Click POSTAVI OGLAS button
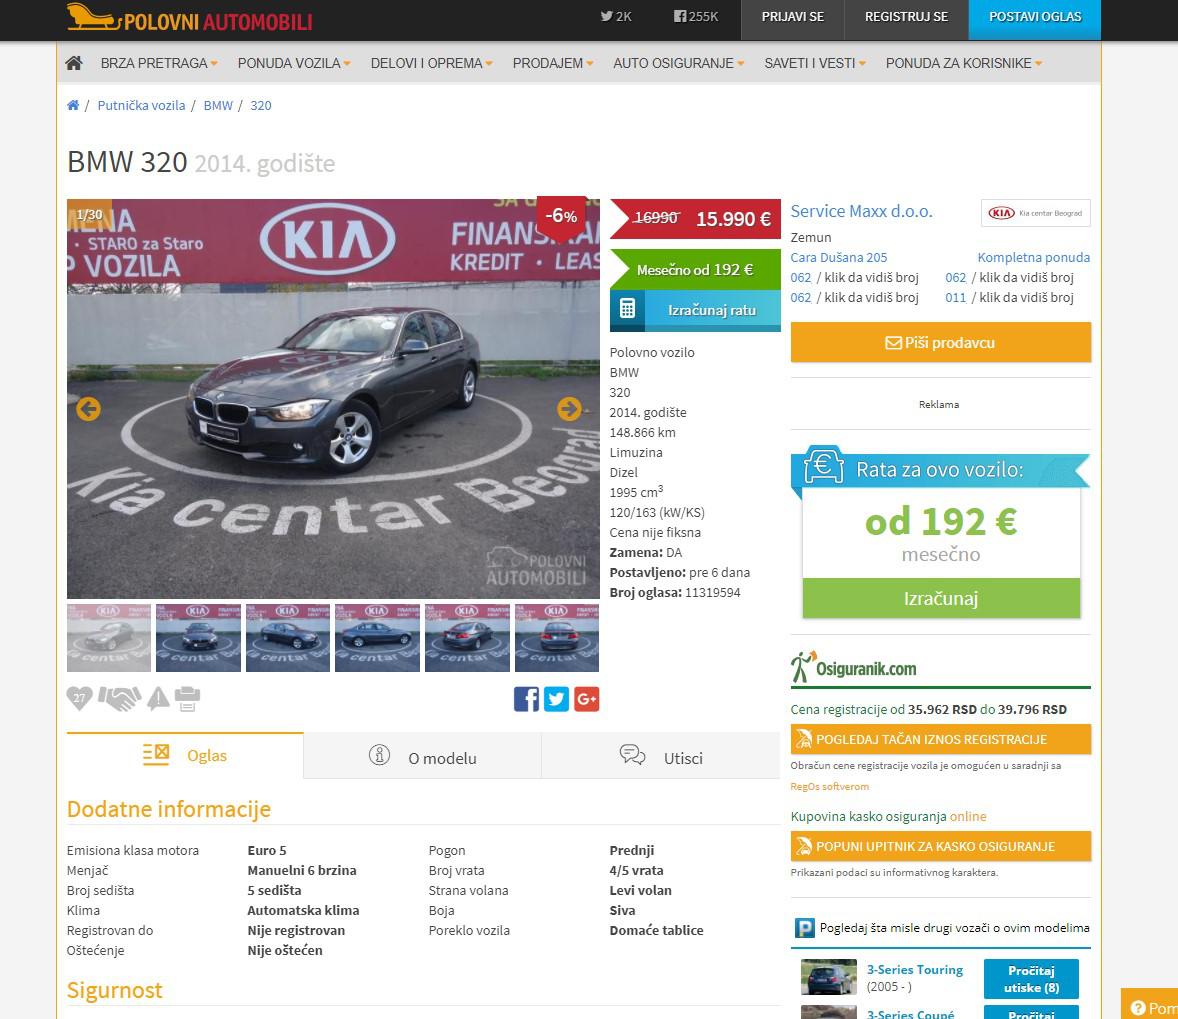The image size is (1178, 1019). (x=1035, y=18)
